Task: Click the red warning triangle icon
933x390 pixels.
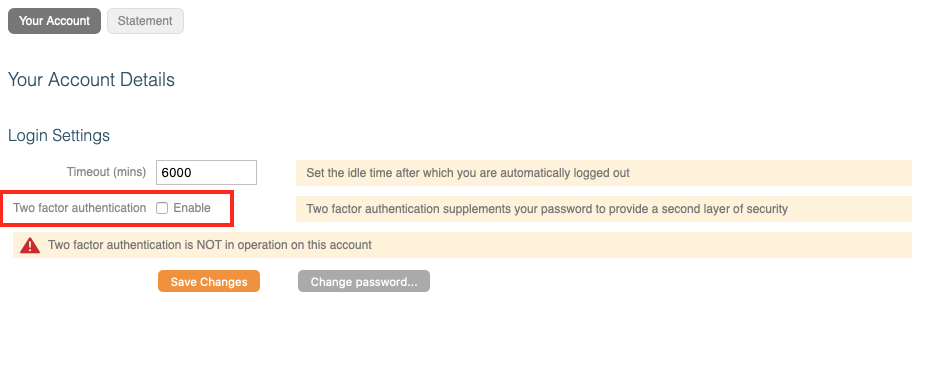Action: point(30,245)
